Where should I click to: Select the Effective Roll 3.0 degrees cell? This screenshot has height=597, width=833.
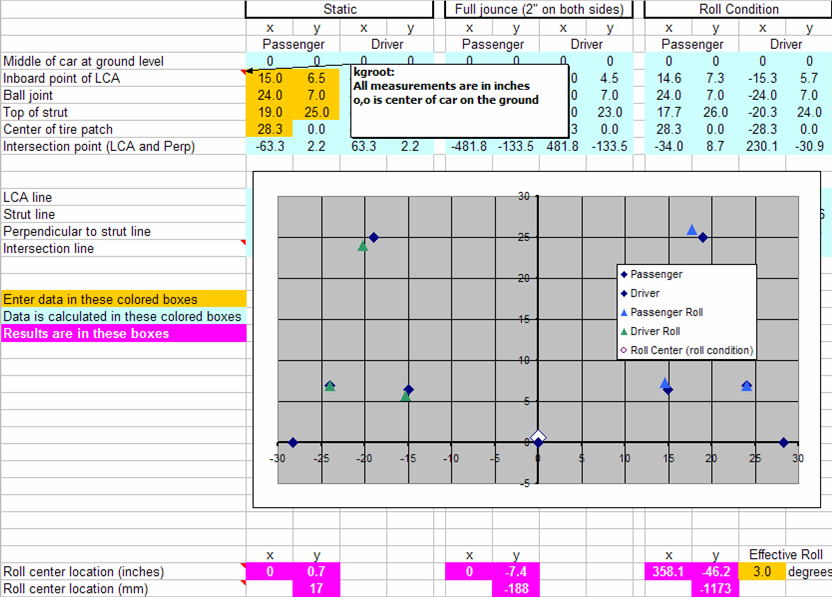(x=762, y=572)
